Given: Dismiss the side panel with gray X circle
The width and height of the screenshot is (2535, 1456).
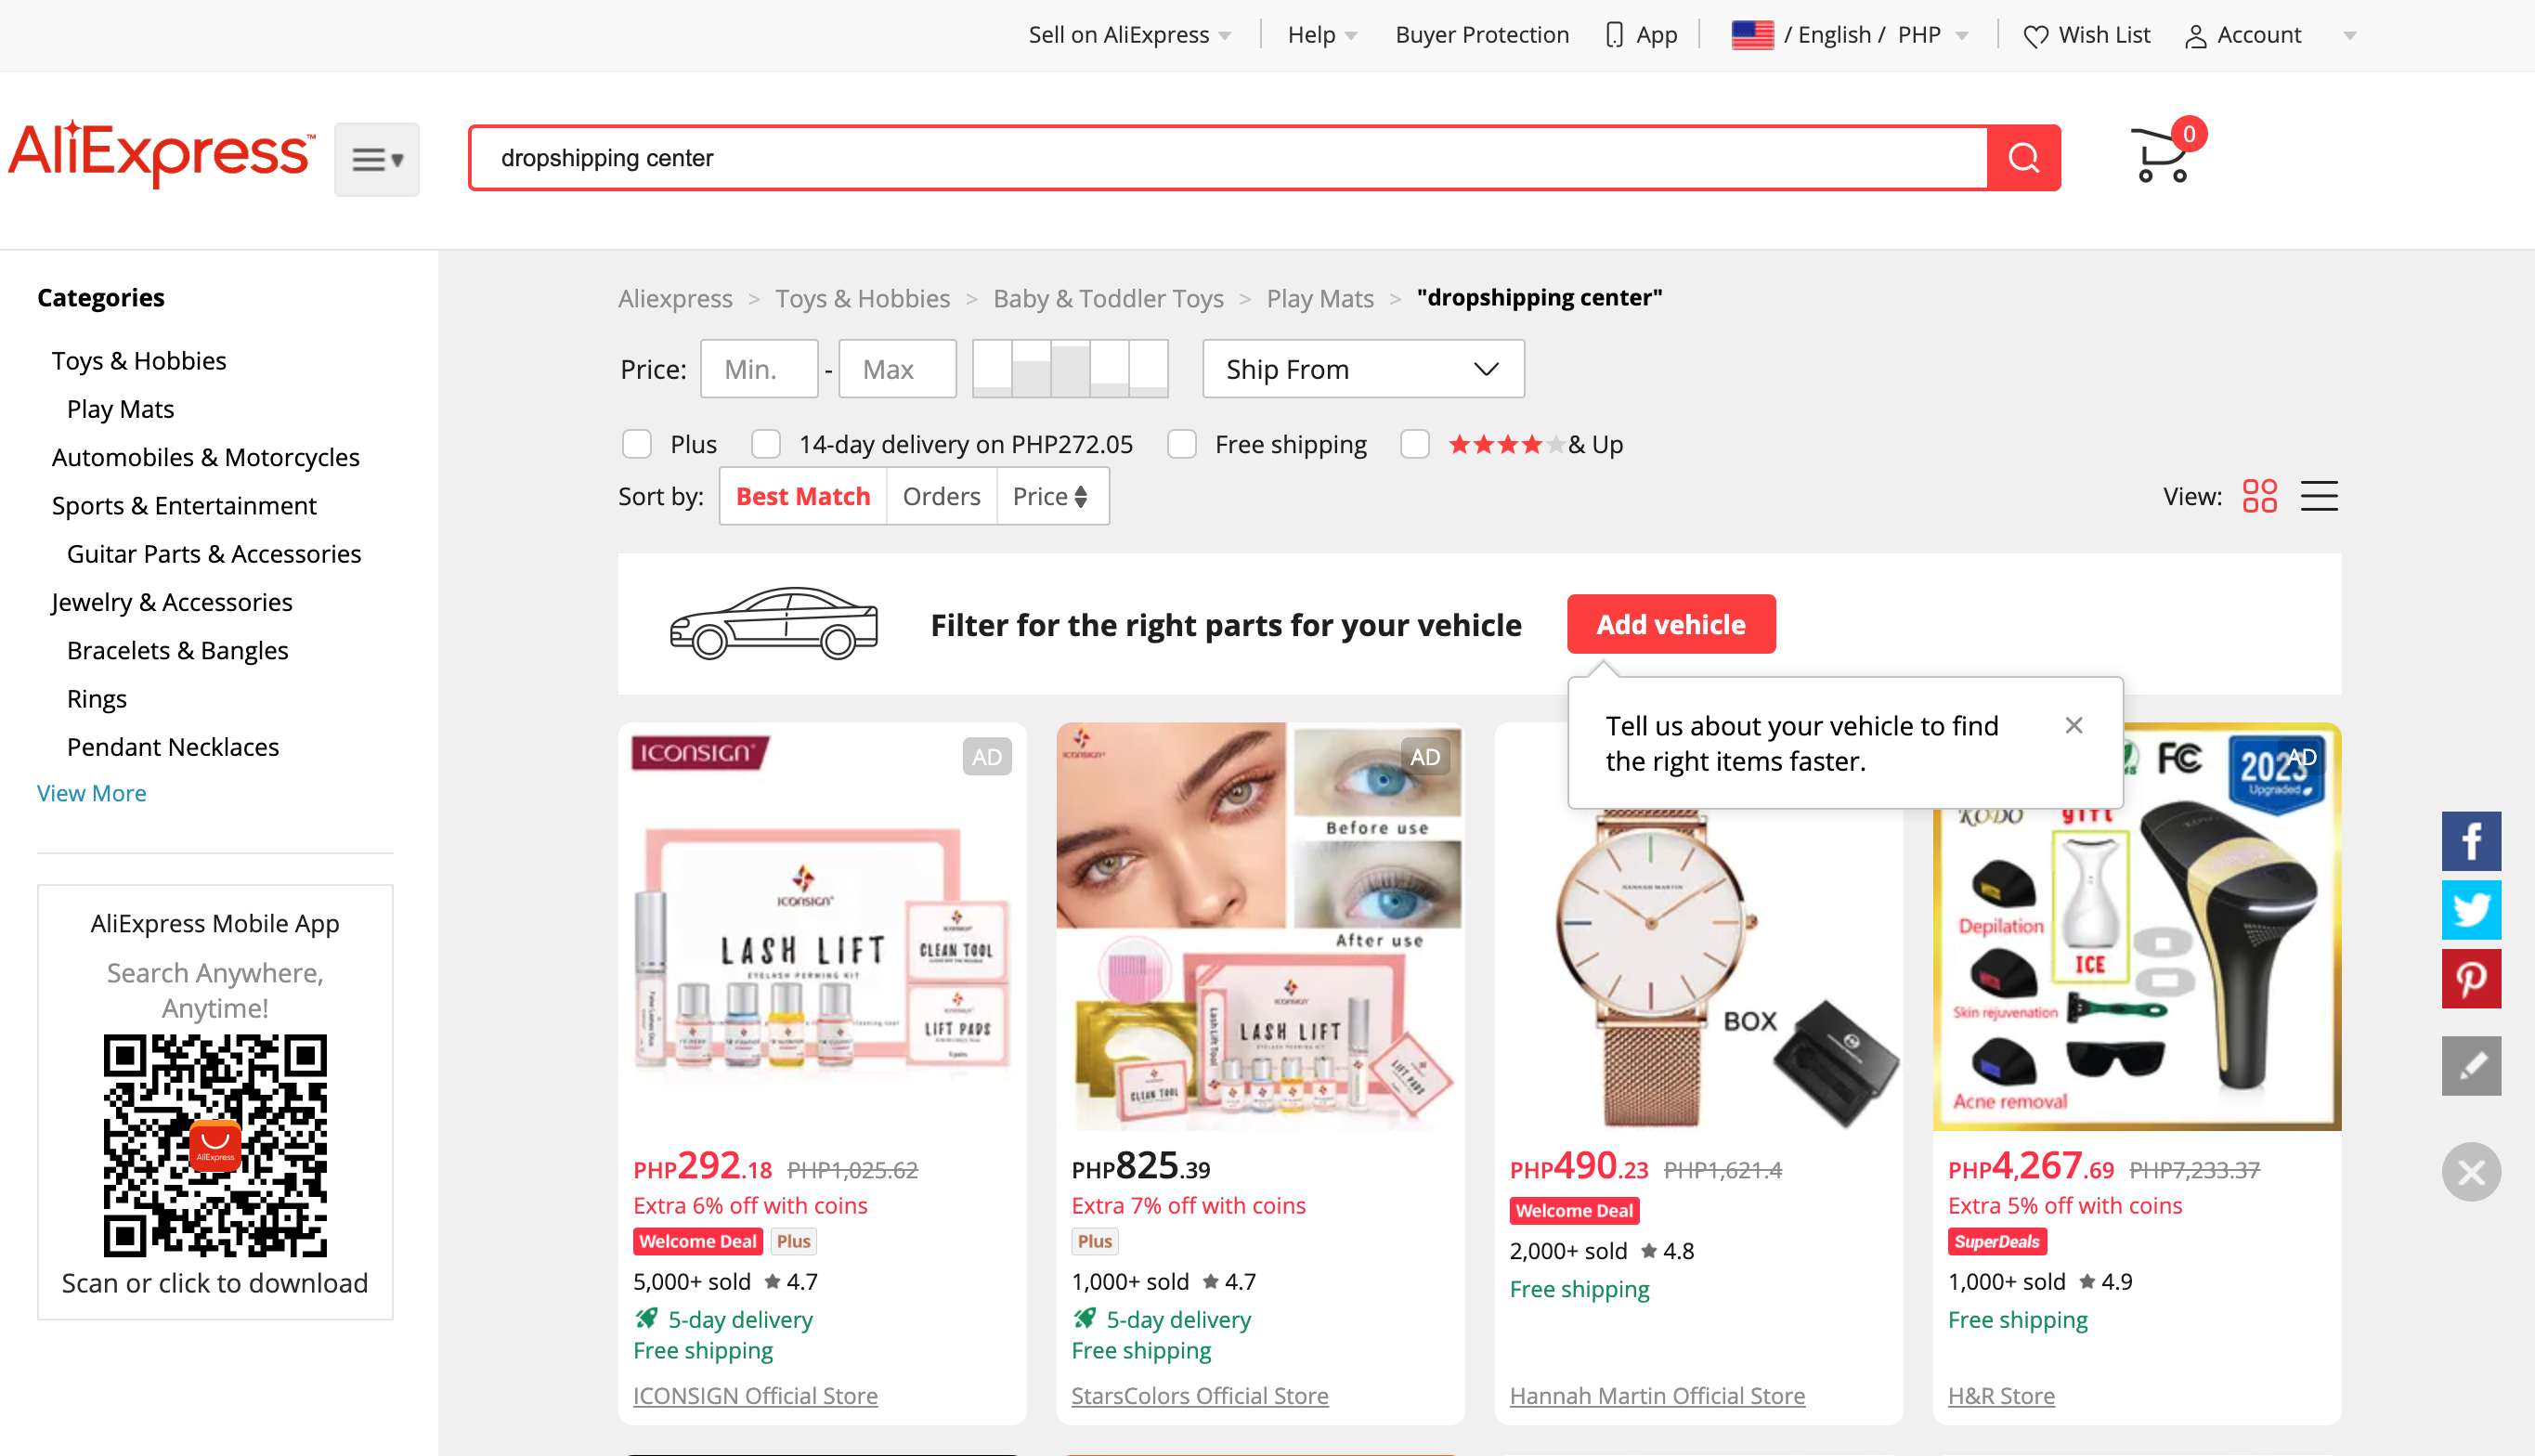Looking at the screenshot, I should click(2470, 1171).
